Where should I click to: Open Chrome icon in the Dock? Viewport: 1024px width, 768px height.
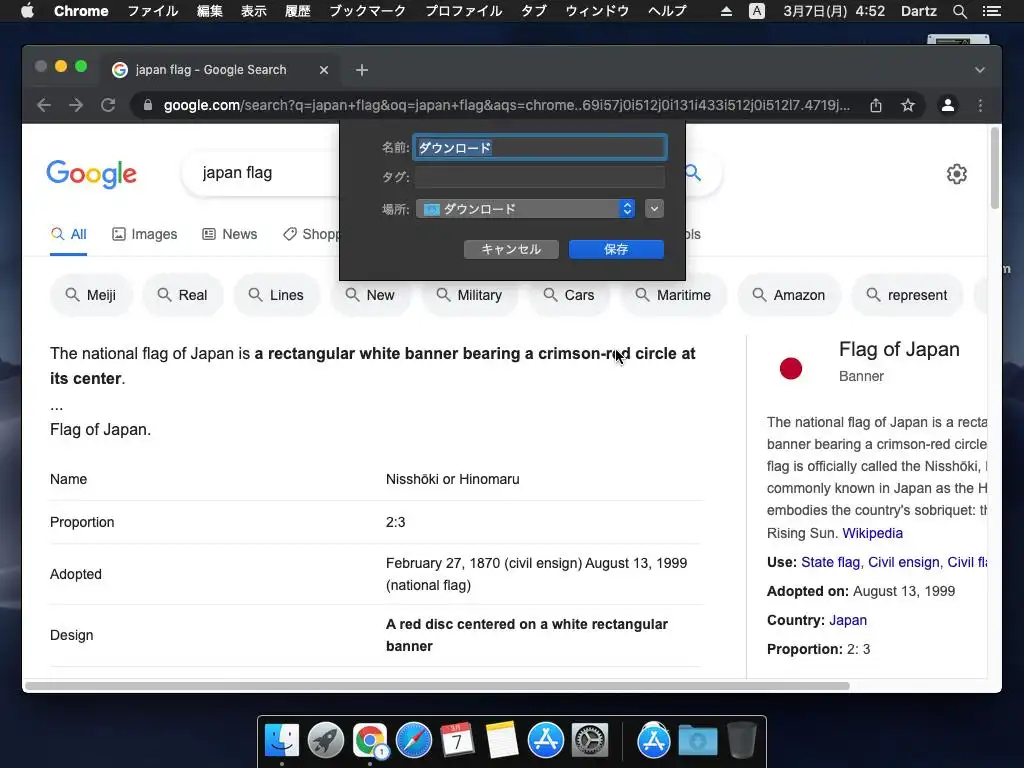click(370, 741)
